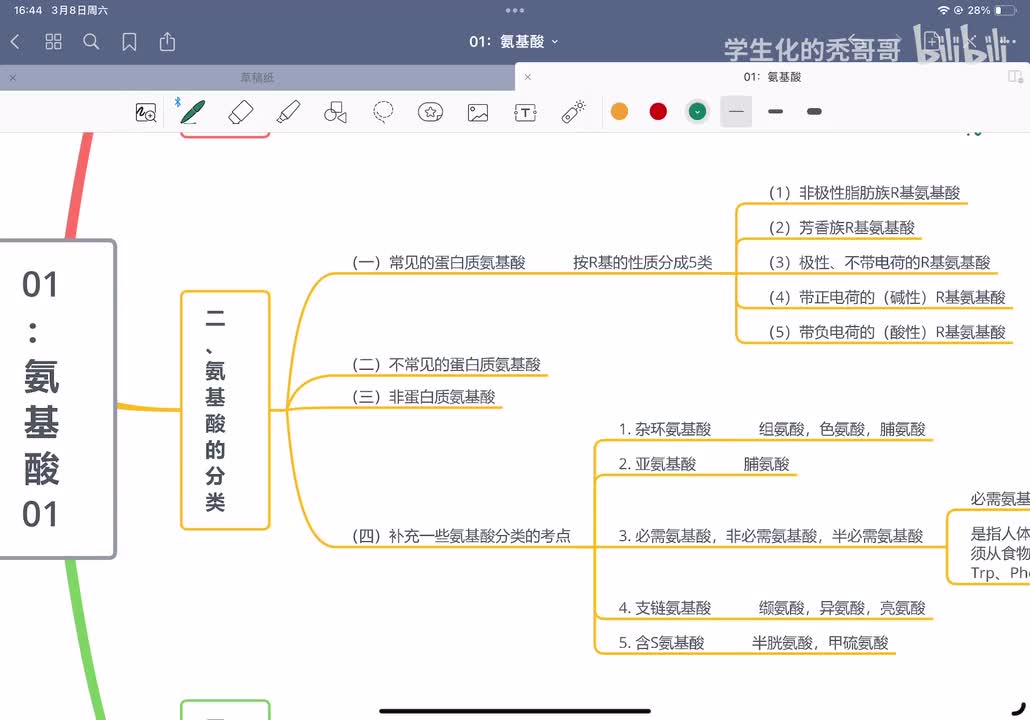
Task: Tap 脯氨酸 beside 亚氨基酸
Action: (767, 464)
